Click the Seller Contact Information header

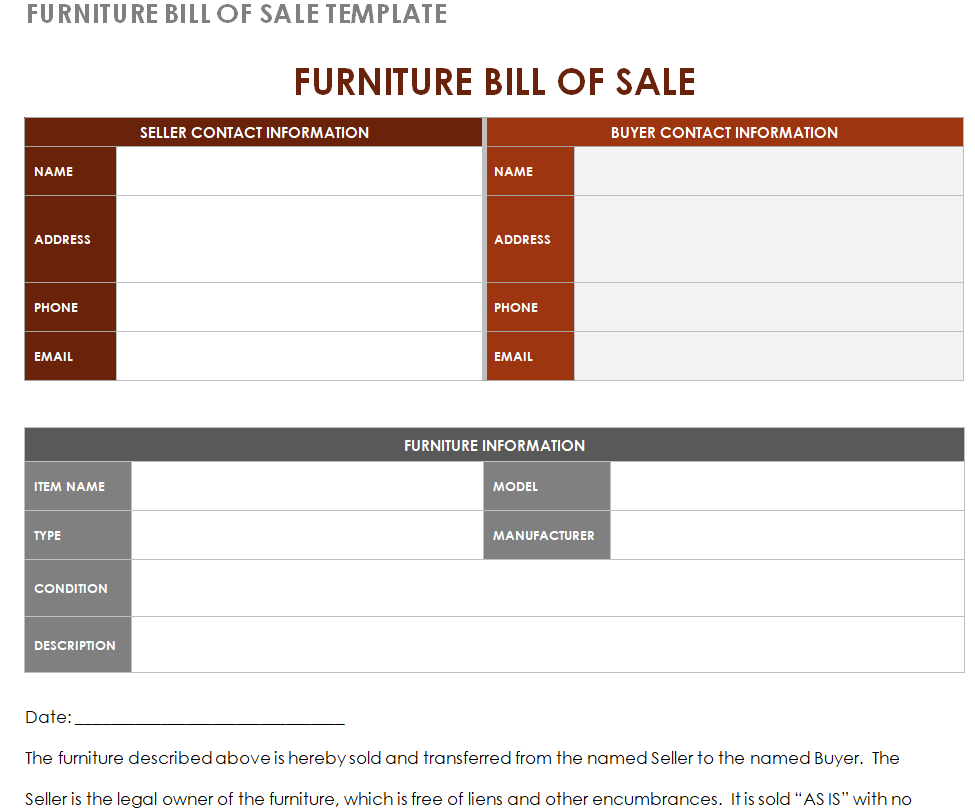[x=254, y=133]
